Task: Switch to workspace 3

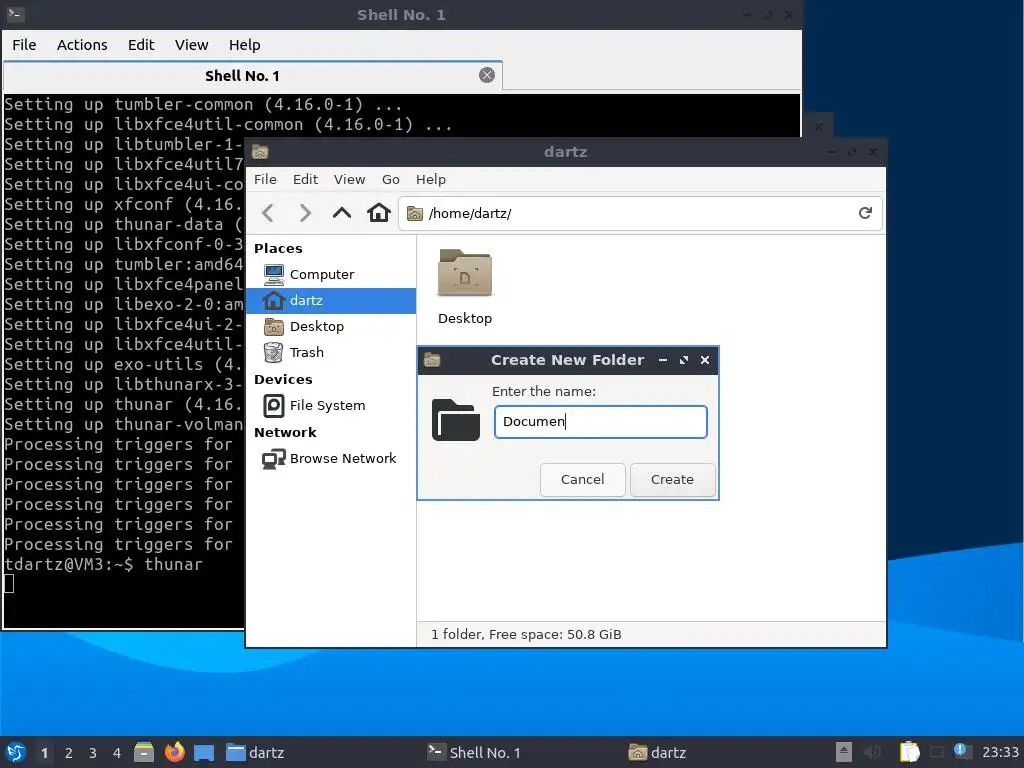Action: [x=93, y=753]
